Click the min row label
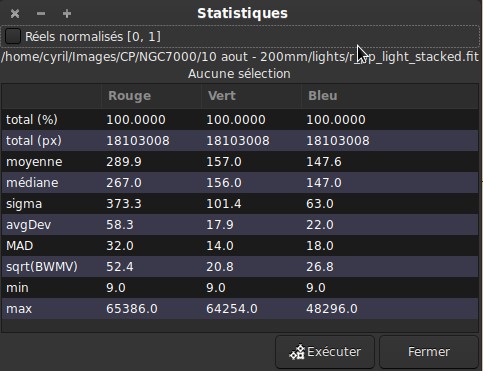Image resolution: width=483 pixels, height=371 pixels. pos(17,288)
